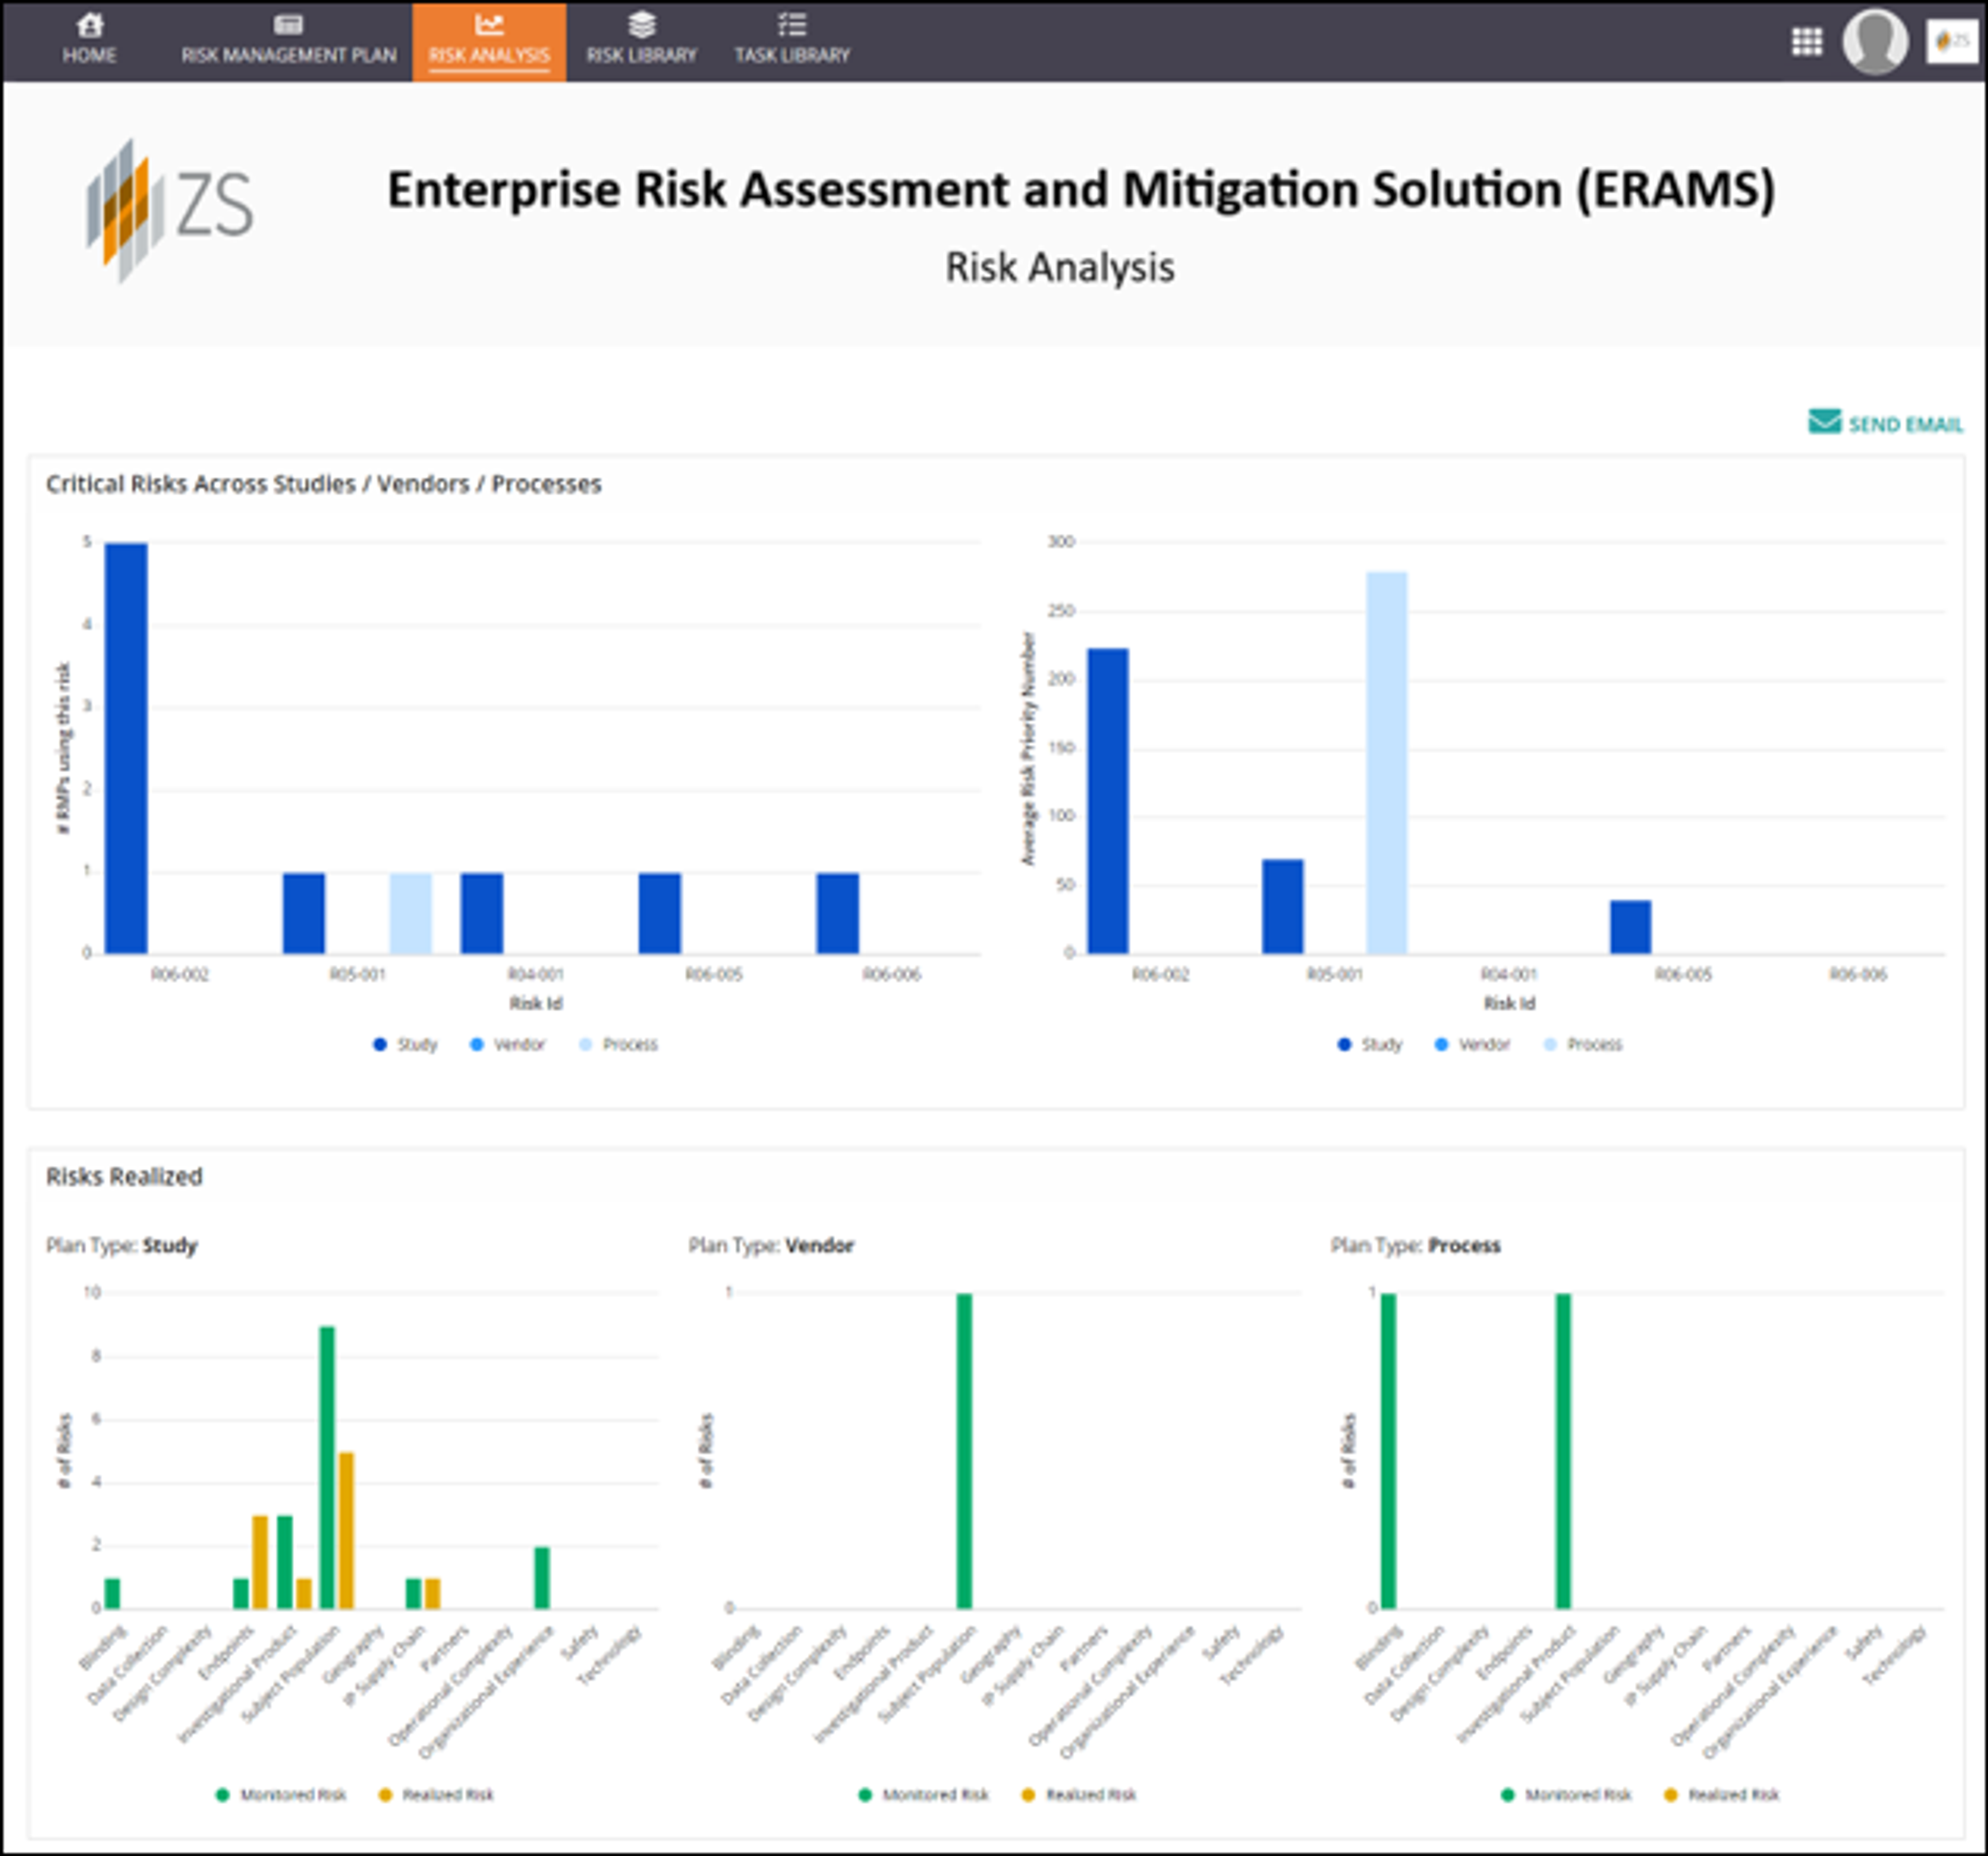This screenshot has width=1988, height=1856.
Task: Click the R04-001 bar in RMP count chart
Action: click(x=482, y=913)
